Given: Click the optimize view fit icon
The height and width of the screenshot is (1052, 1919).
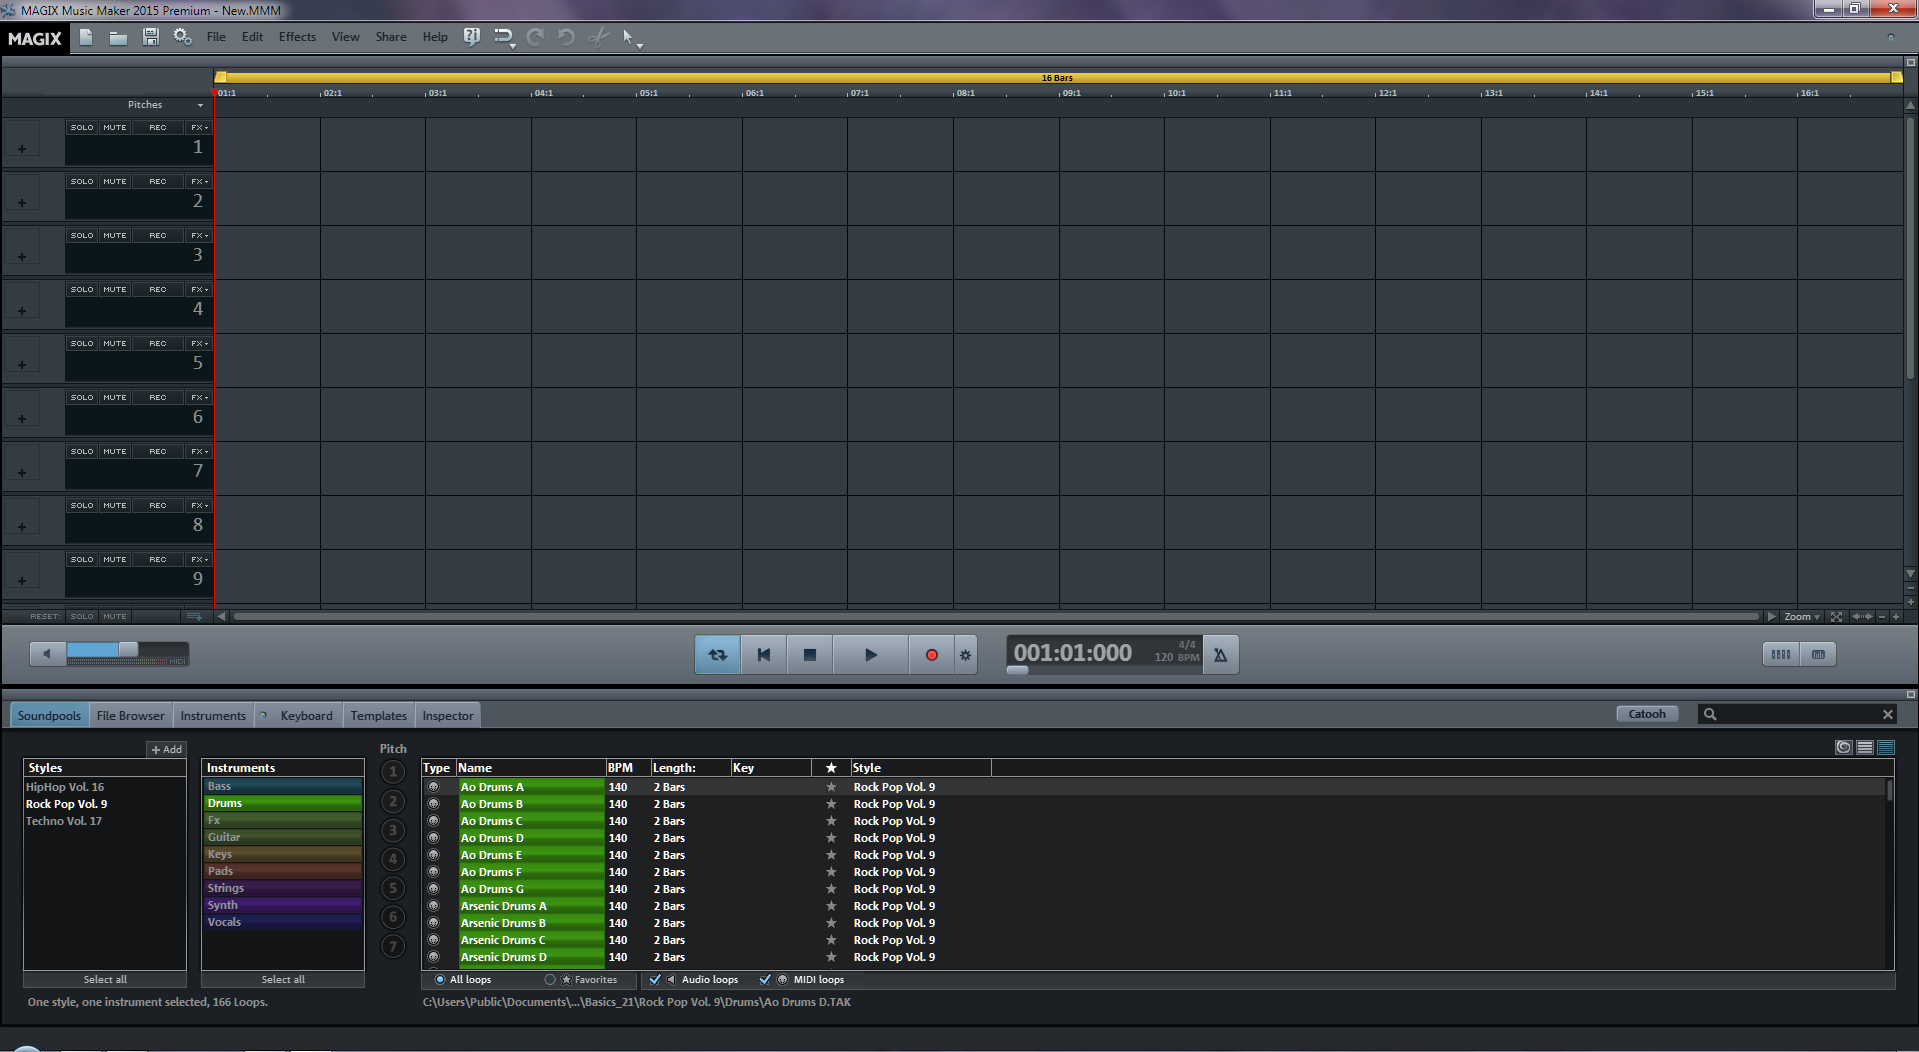Looking at the screenshot, I should [x=1836, y=616].
